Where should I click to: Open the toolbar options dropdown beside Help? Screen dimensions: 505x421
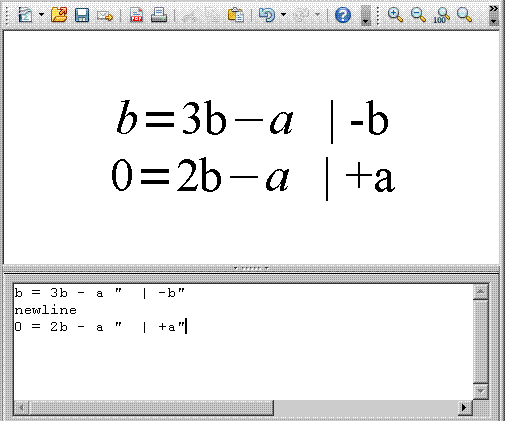(366, 15)
